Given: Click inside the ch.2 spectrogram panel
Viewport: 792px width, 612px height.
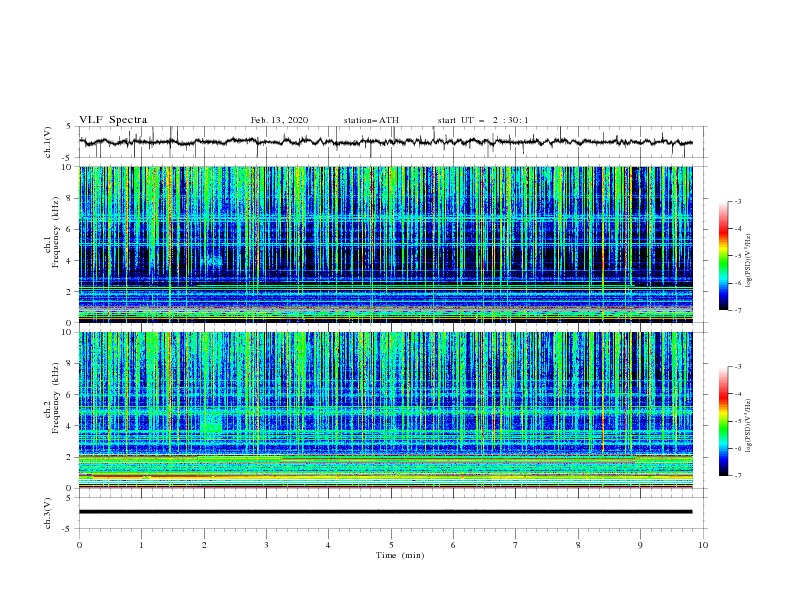Looking at the screenshot, I should point(385,410).
